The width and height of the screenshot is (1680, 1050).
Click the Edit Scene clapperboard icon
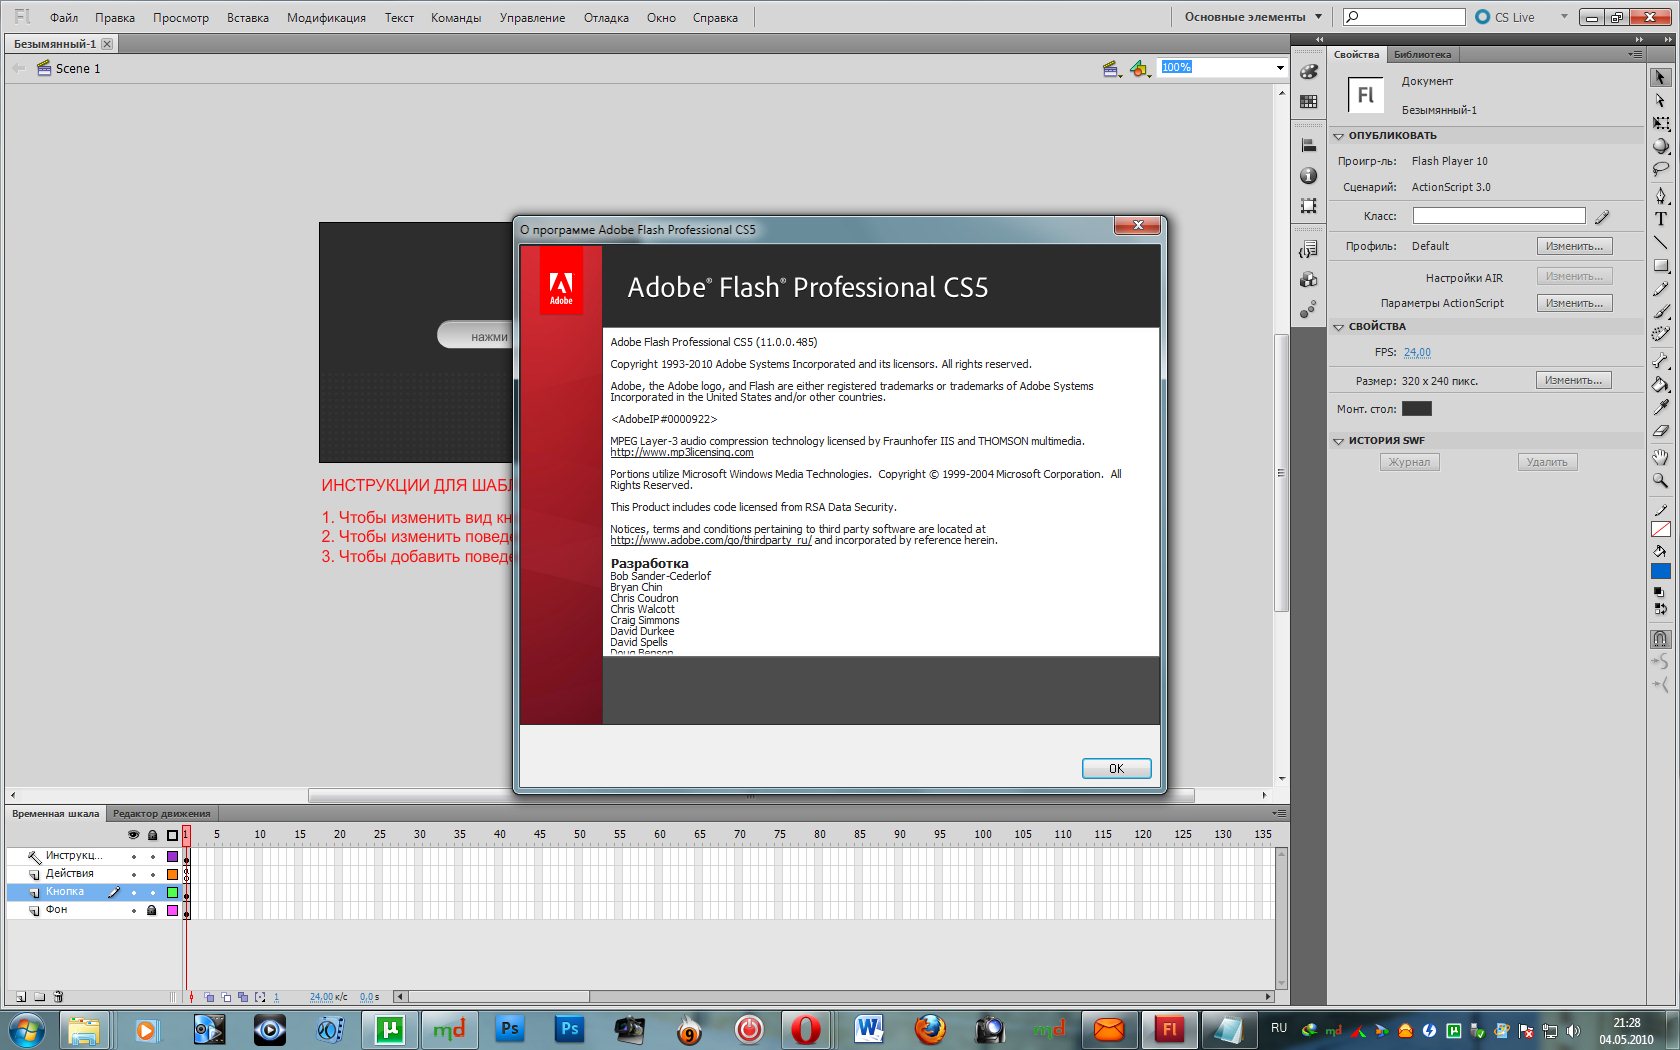pos(1111,68)
